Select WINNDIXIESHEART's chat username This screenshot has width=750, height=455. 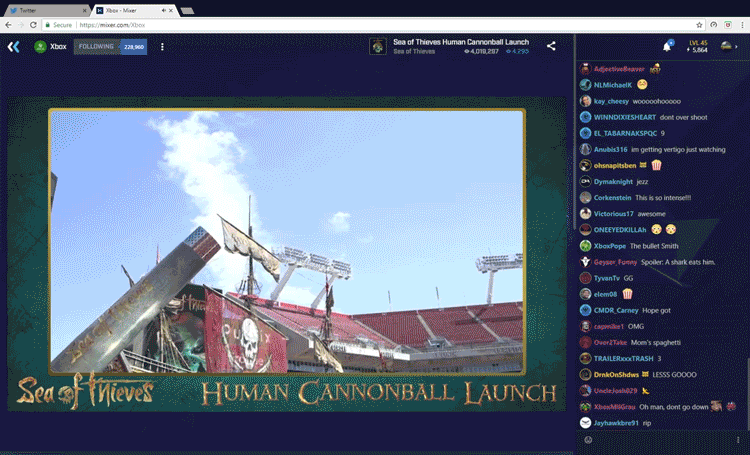point(625,117)
